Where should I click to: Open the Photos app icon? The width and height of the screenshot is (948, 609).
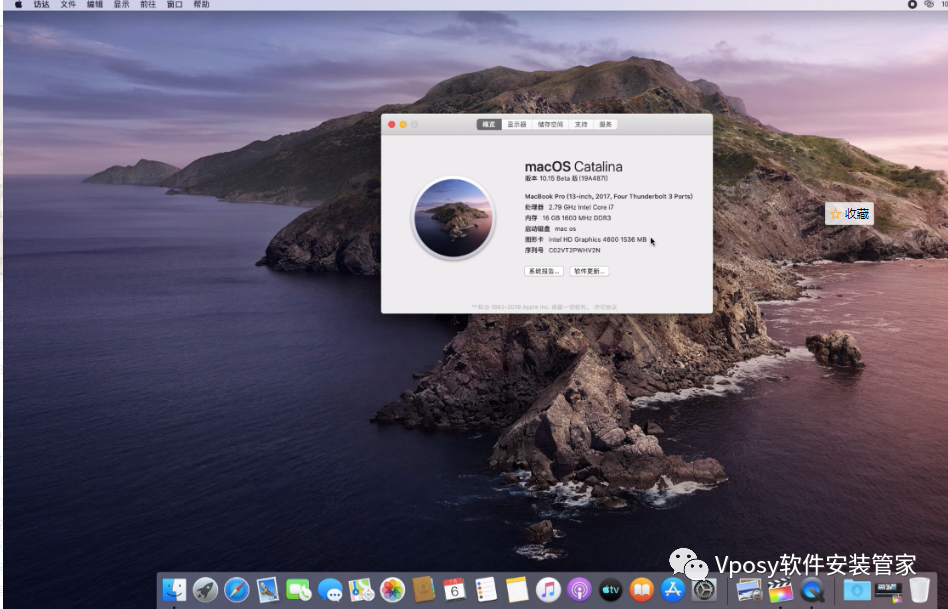pos(392,590)
